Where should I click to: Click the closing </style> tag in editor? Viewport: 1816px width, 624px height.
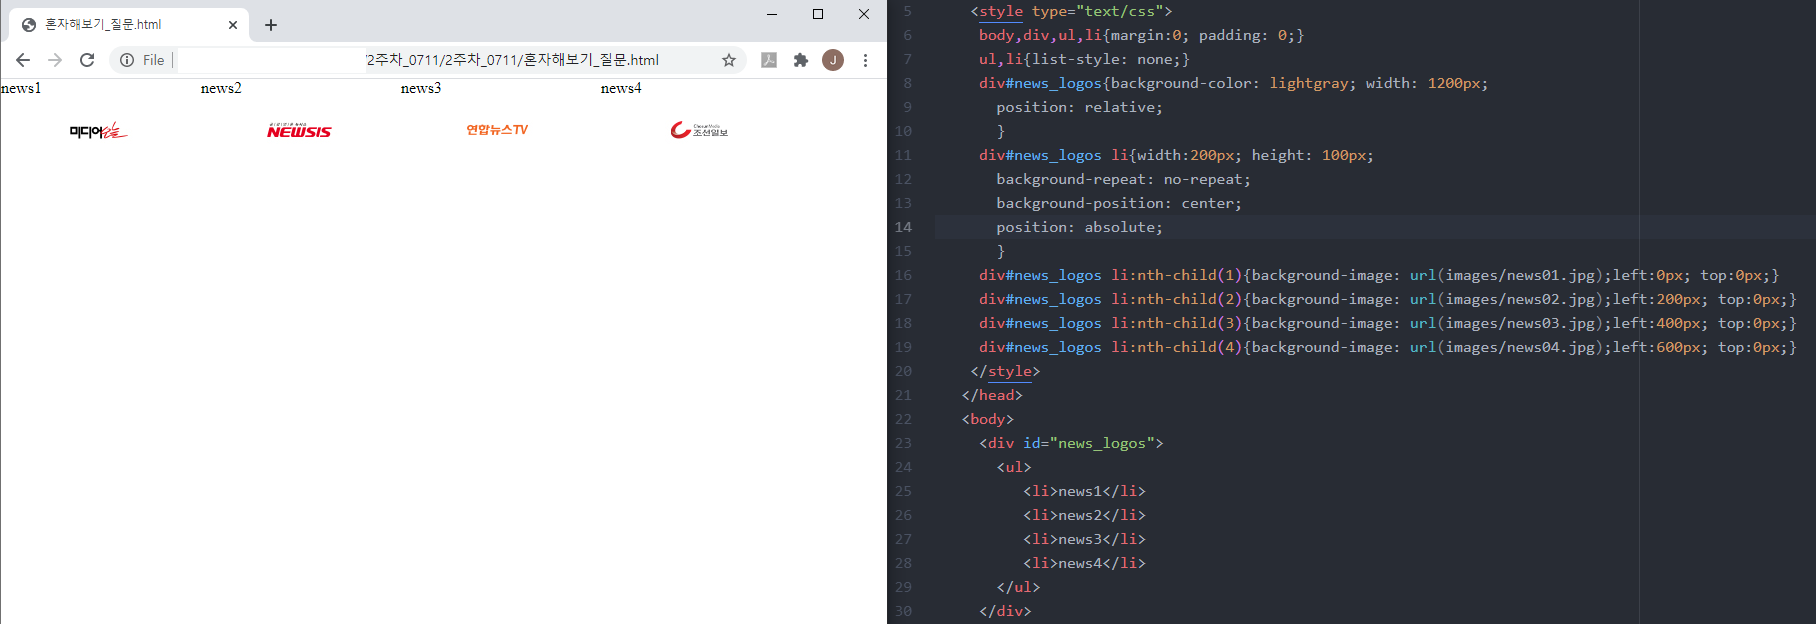click(x=1005, y=371)
